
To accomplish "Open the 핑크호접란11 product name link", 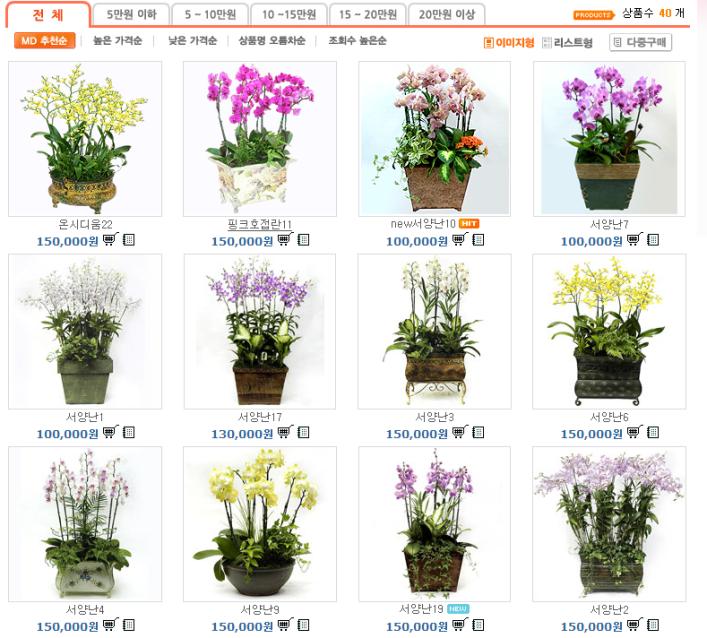I will (260, 224).
